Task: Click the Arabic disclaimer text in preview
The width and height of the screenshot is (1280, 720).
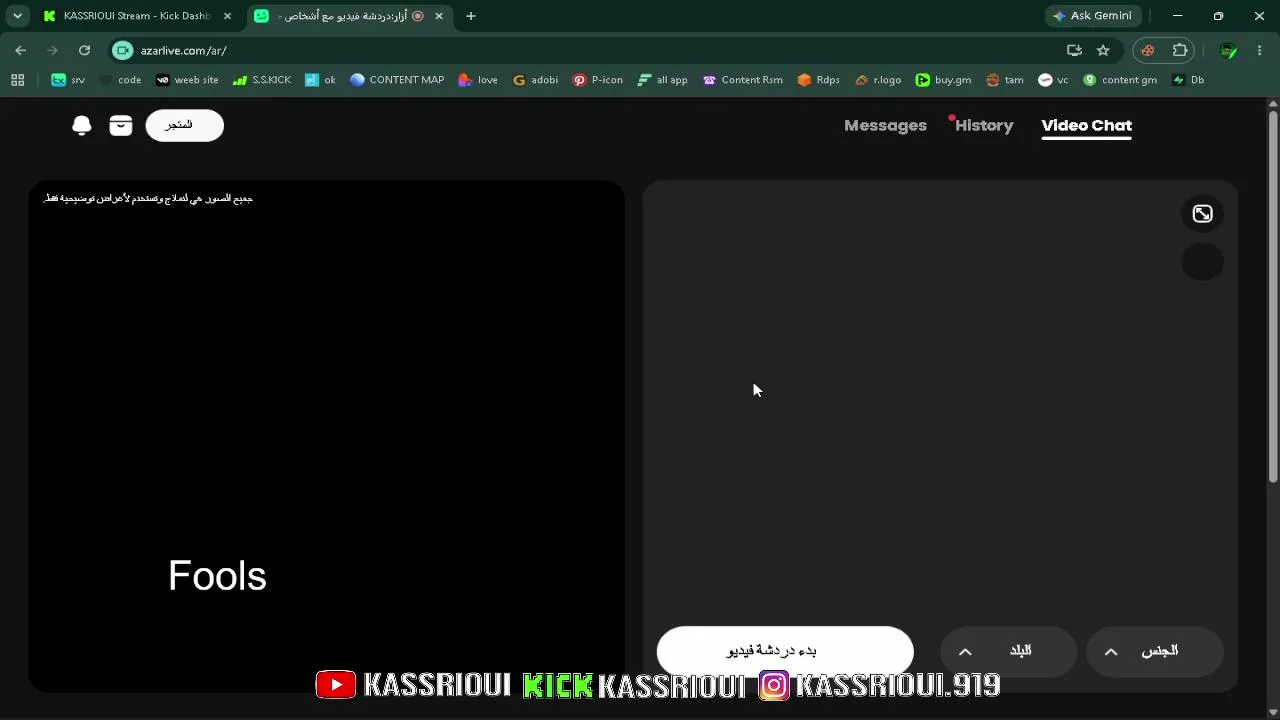Action: (x=148, y=198)
